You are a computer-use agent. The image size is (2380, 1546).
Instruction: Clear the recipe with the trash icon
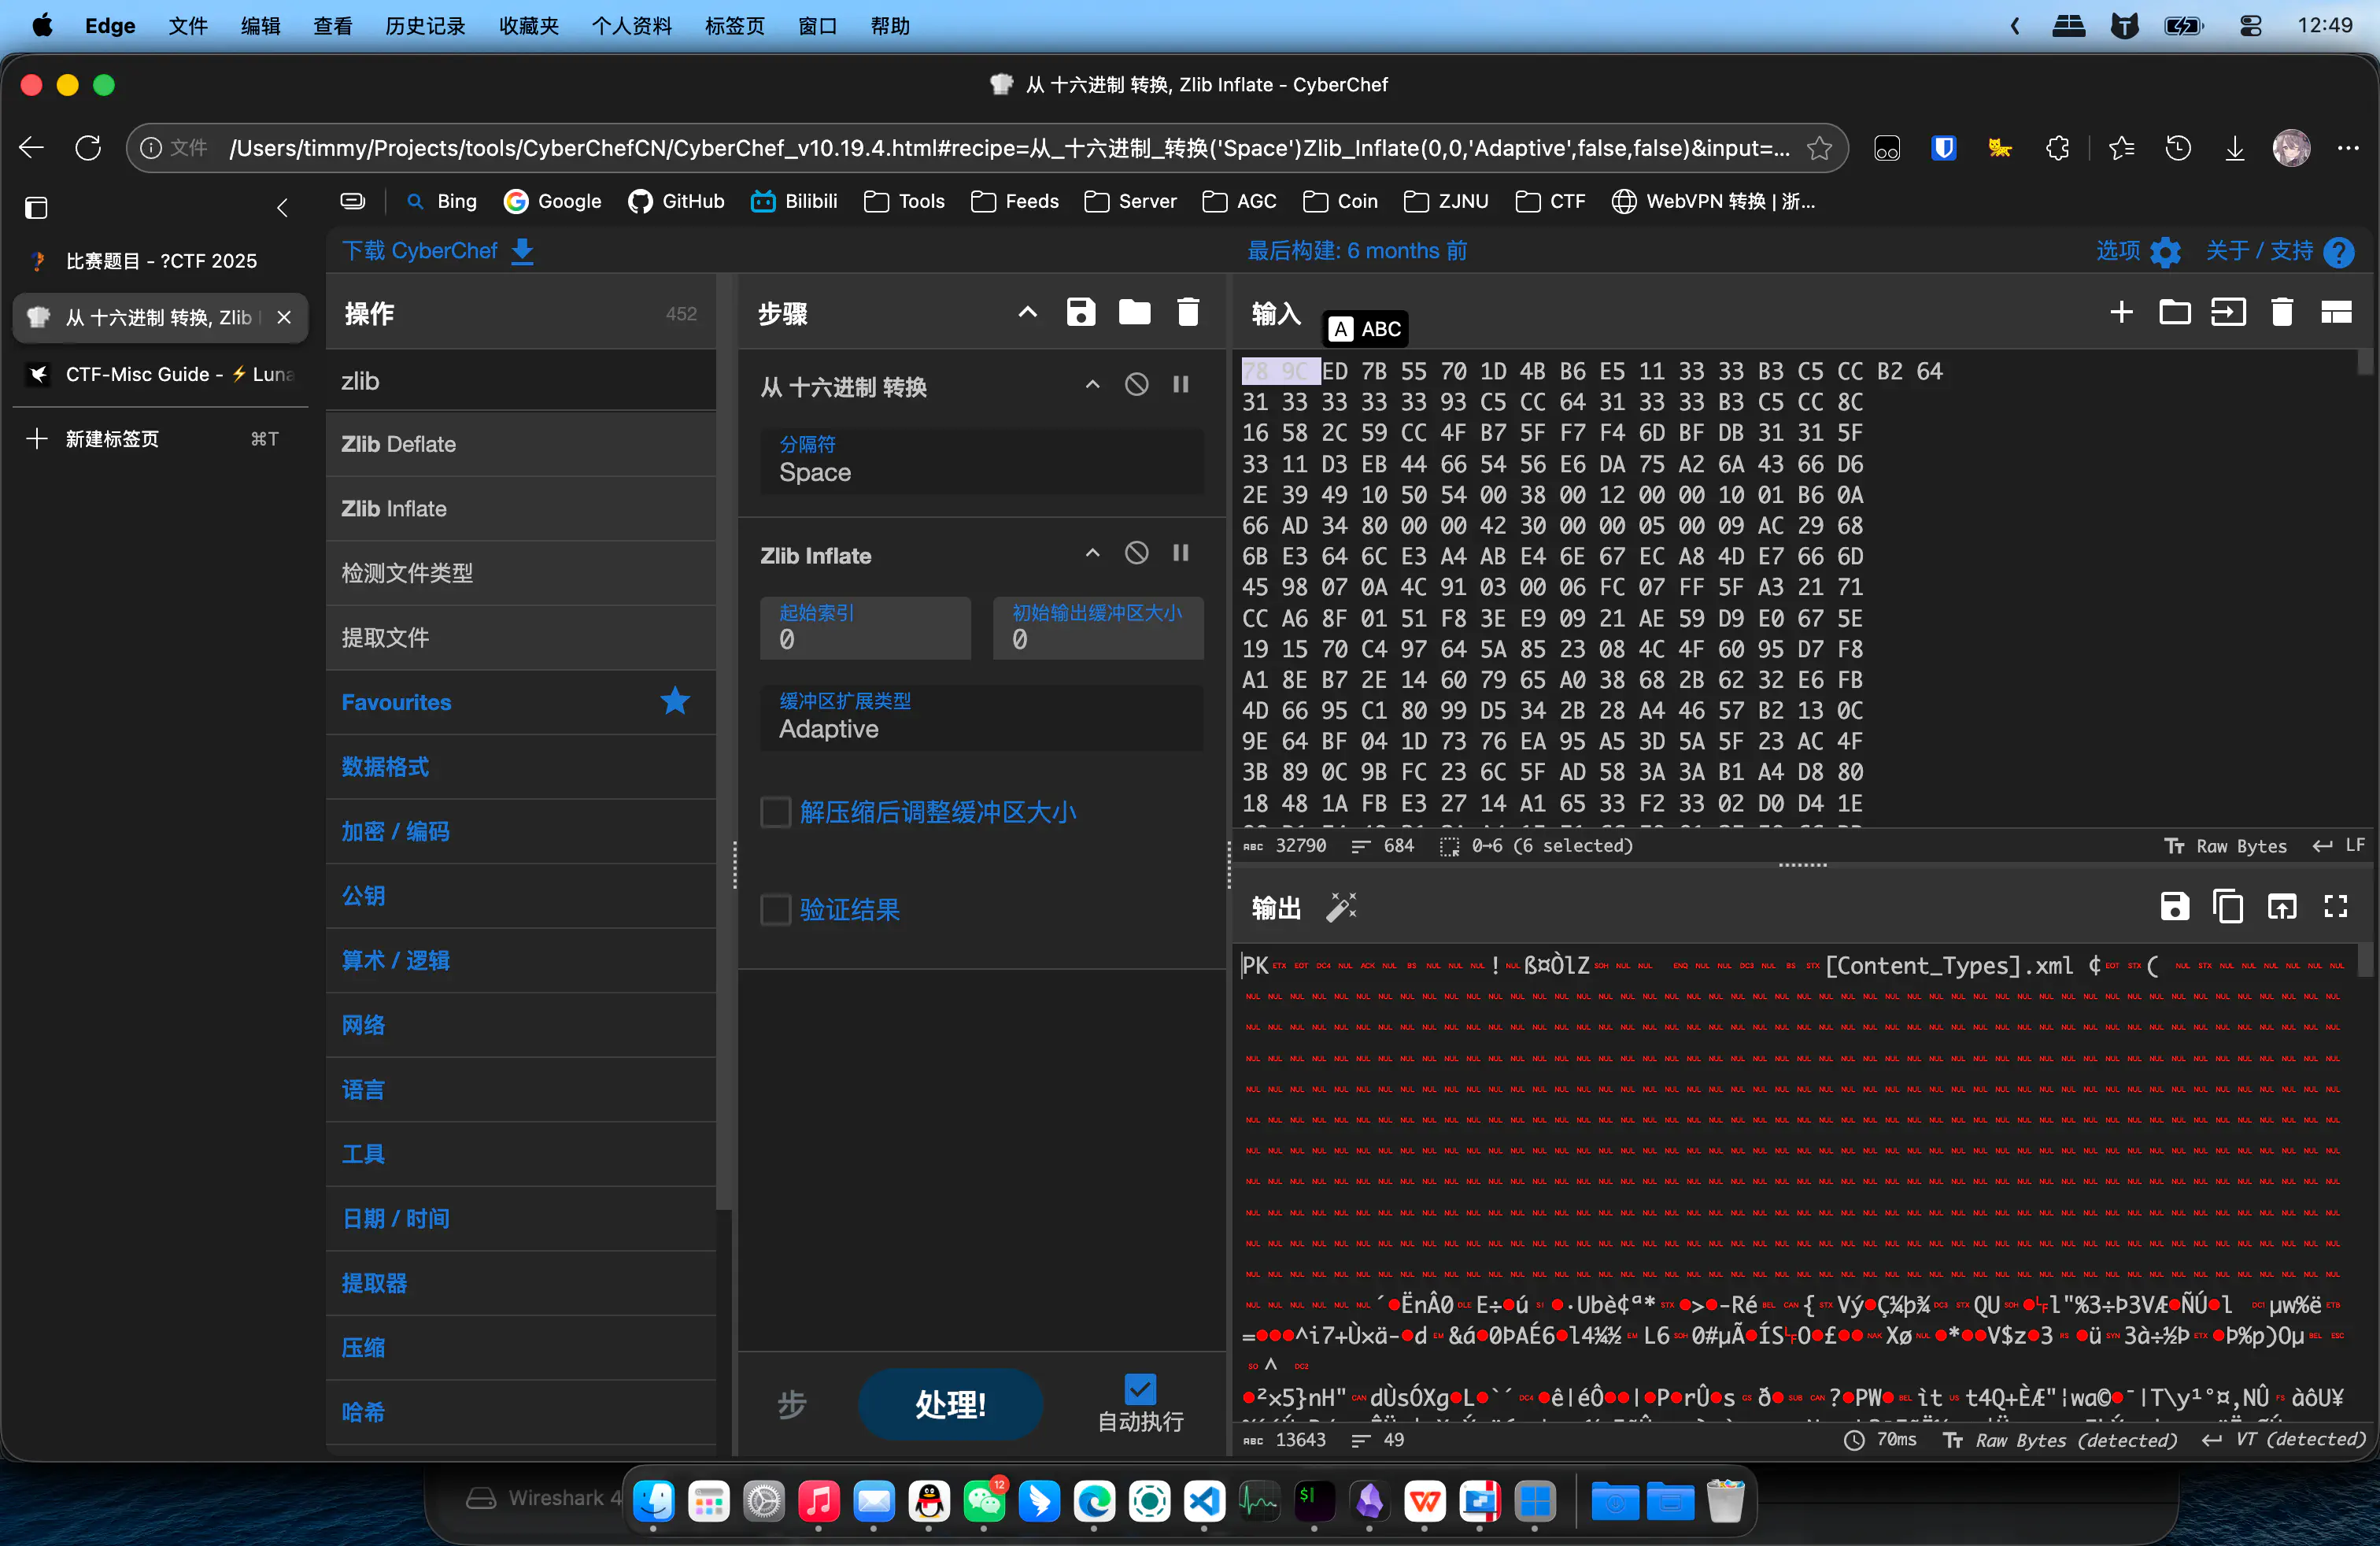pyautogui.click(x=1188, y=313)
